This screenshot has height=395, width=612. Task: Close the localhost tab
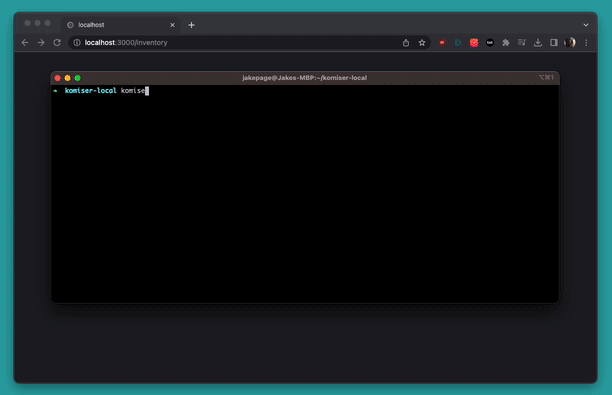(x=173, y=25)
